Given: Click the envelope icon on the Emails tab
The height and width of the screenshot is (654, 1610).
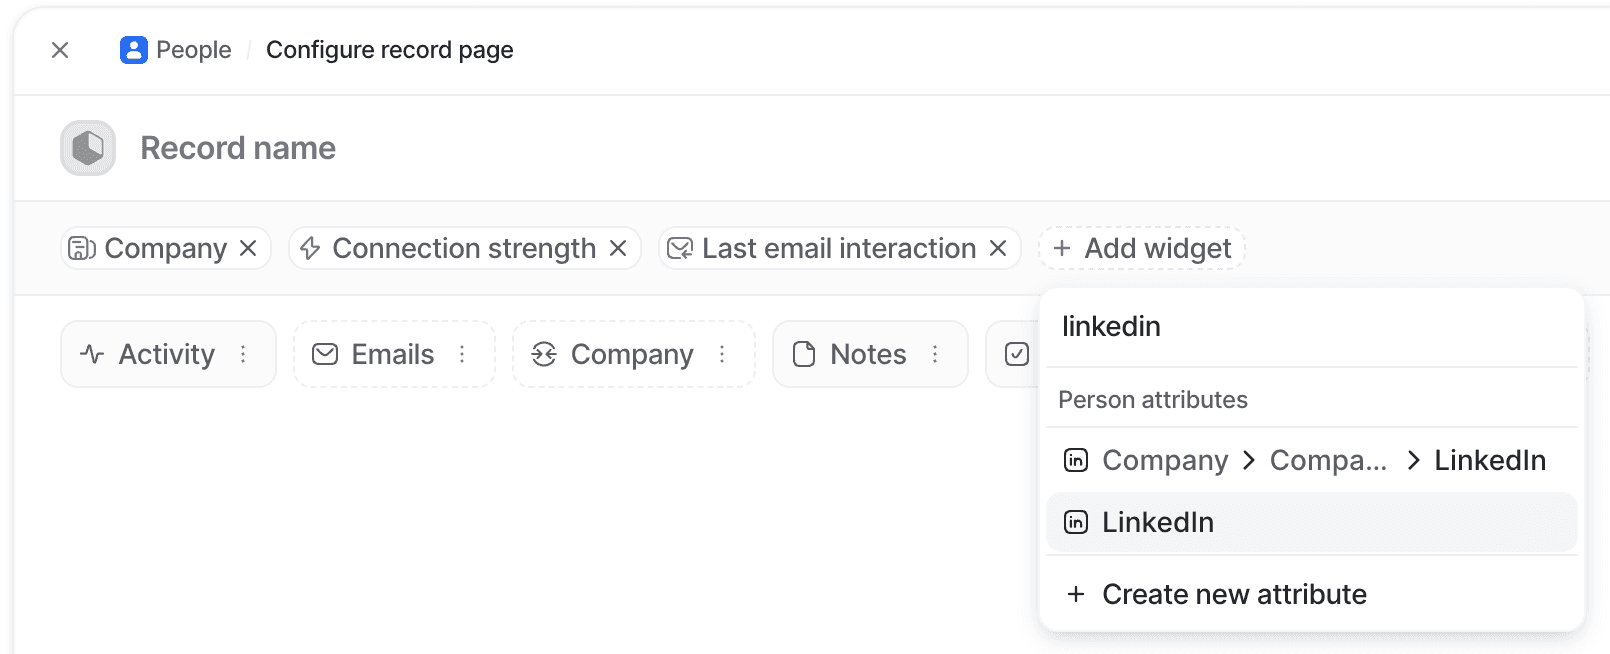Looking at the screenshot, I should pos(325,354).
